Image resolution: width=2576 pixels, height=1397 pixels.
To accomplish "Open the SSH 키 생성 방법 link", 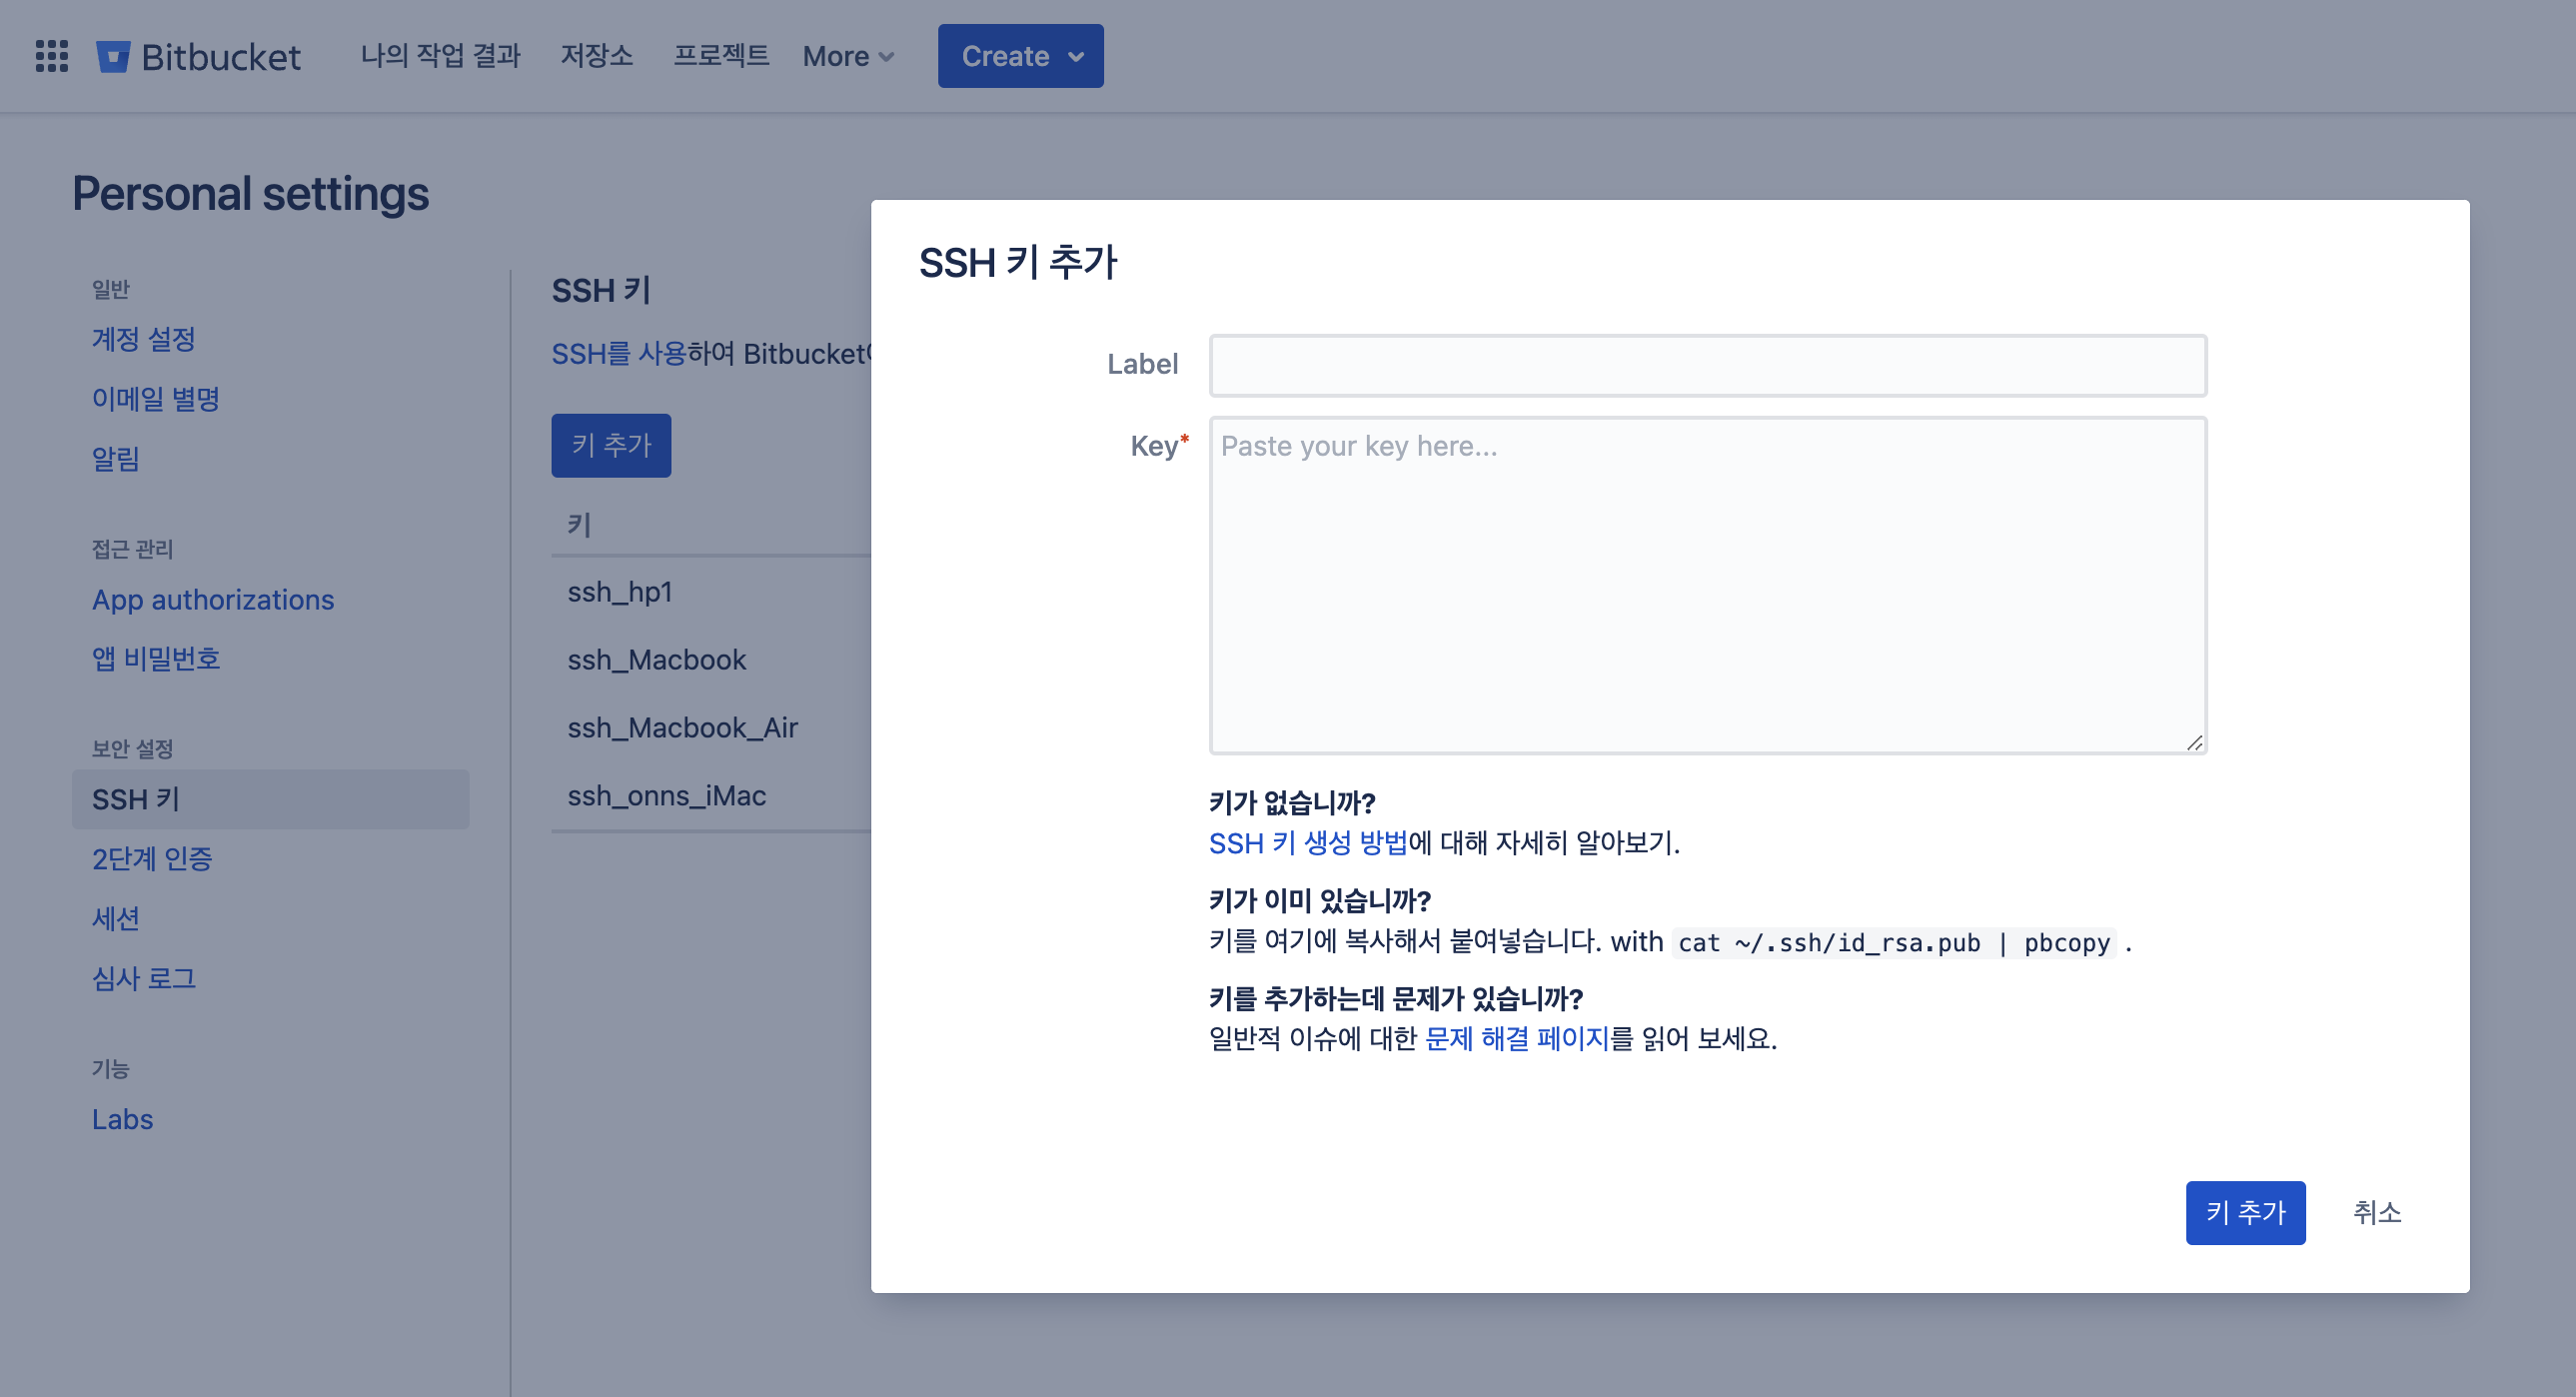I will point(1307,843).
